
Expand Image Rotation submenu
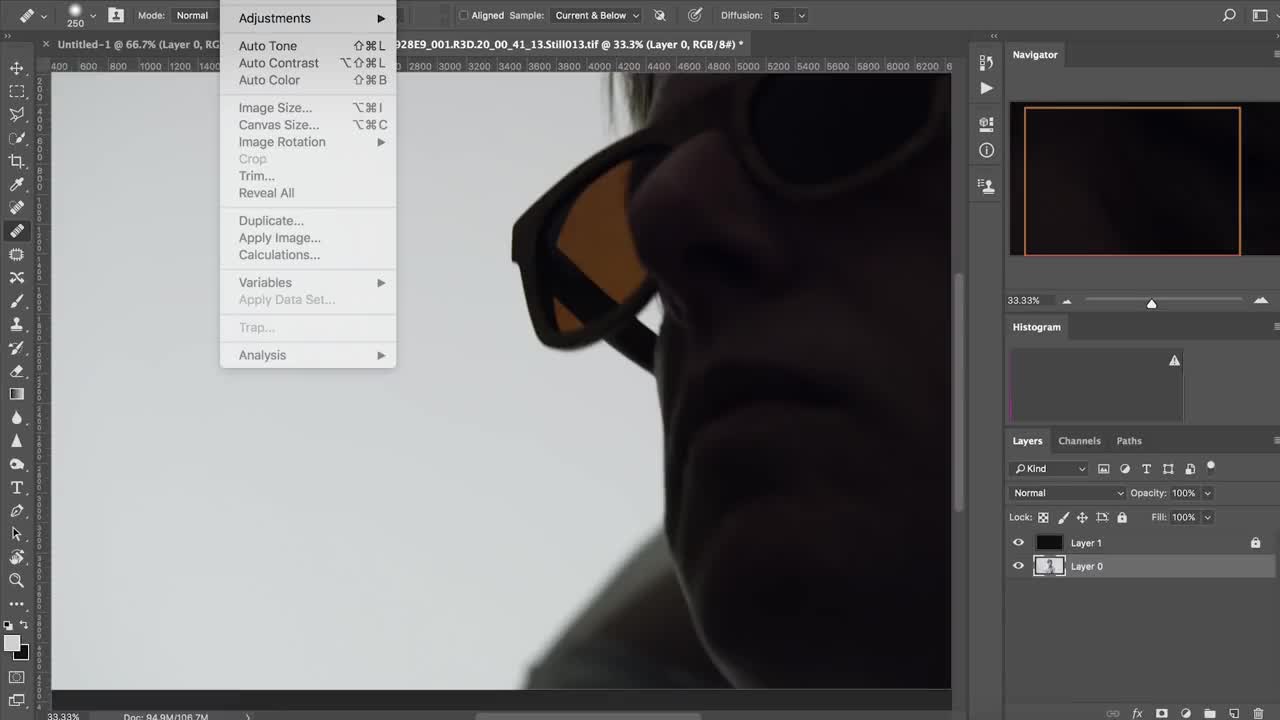(x=308, y=142)
